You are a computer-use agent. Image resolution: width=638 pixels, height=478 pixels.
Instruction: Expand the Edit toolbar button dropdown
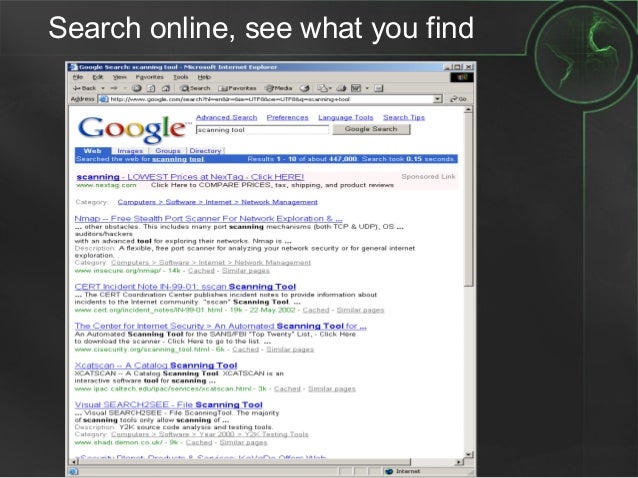367,88
